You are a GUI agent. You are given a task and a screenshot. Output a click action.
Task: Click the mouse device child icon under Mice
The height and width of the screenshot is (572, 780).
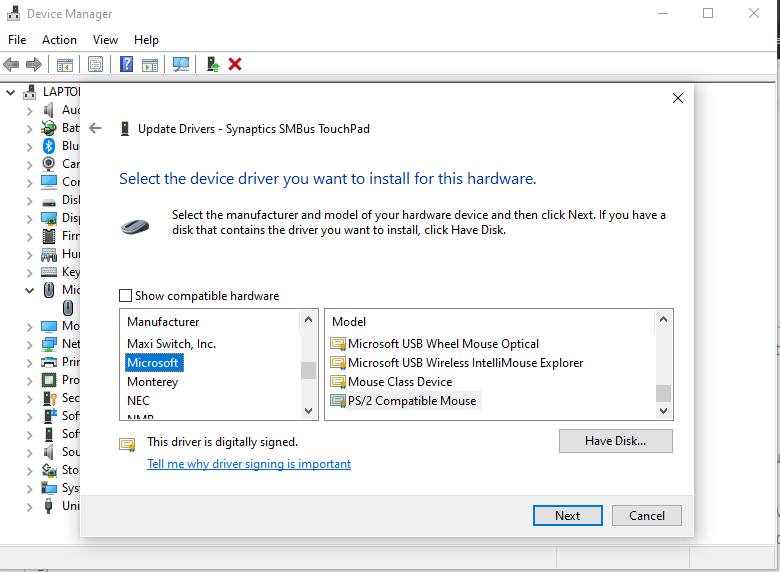click(68, 308)
